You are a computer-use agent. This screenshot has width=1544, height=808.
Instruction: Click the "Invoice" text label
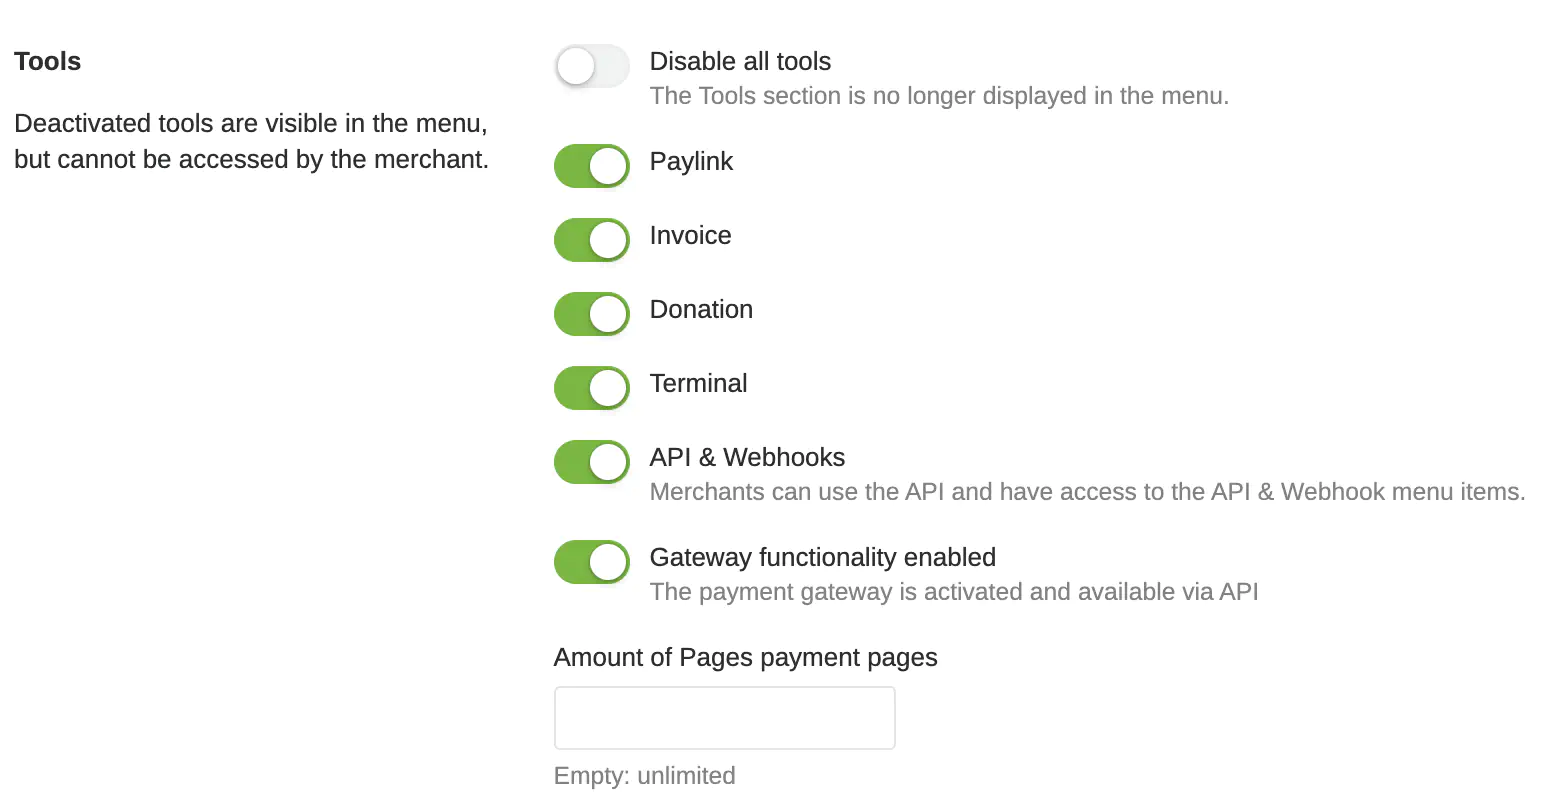coord(690,236)
